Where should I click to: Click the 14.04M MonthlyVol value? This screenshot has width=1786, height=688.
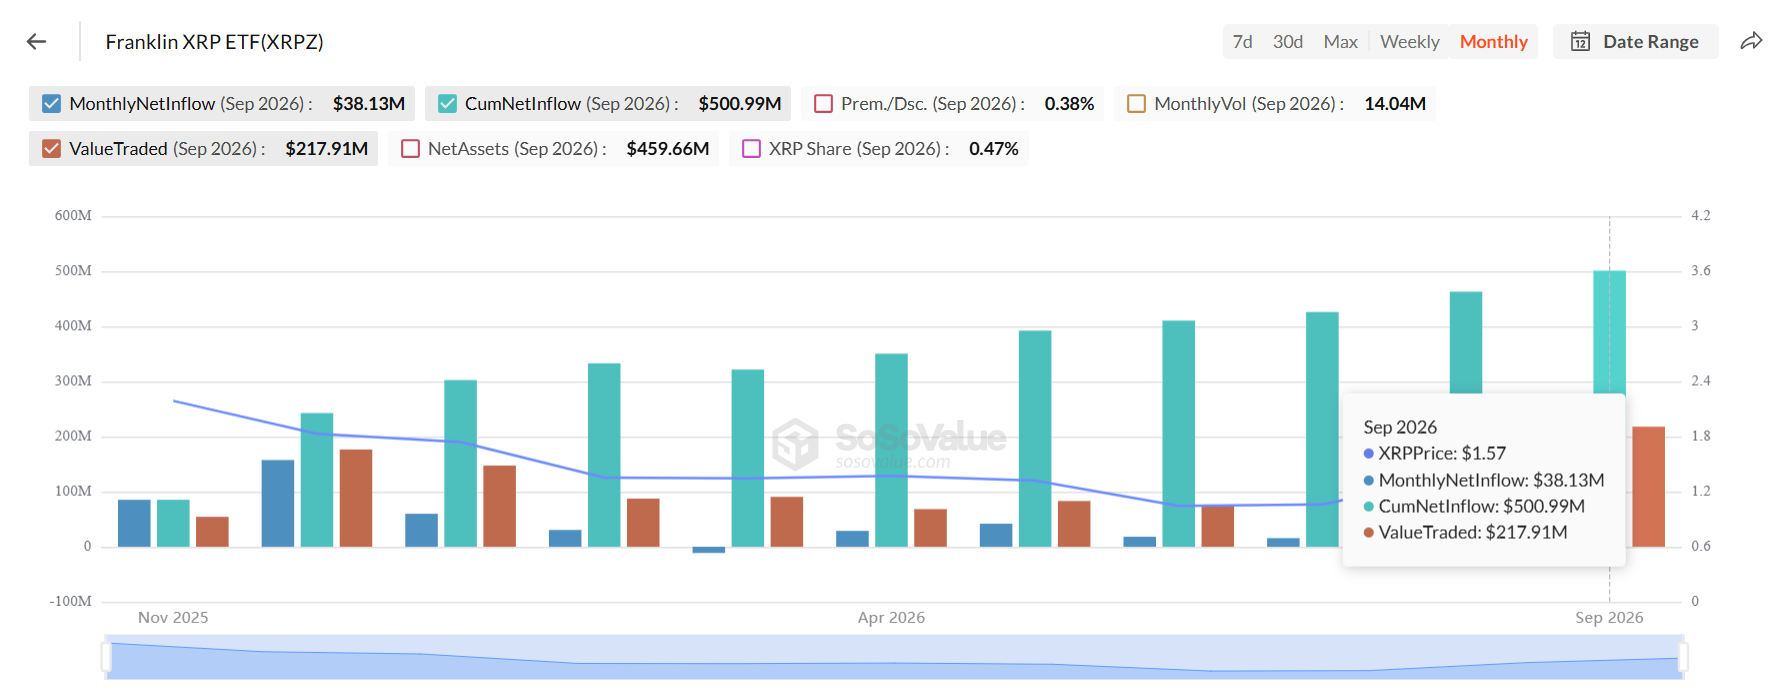tap(1394, 103)
